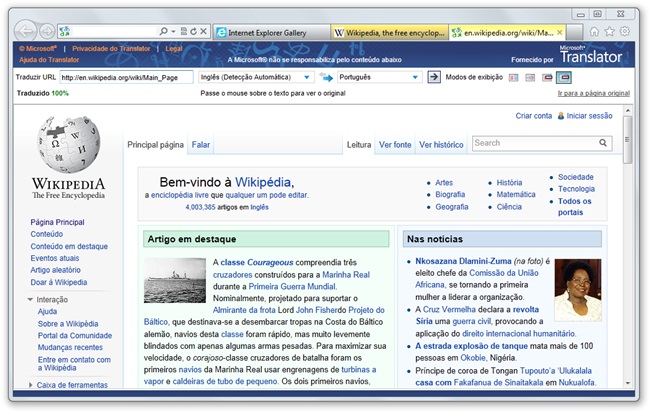
Task: Click the compatibility view icon in address bar
Action: (184, 31)
